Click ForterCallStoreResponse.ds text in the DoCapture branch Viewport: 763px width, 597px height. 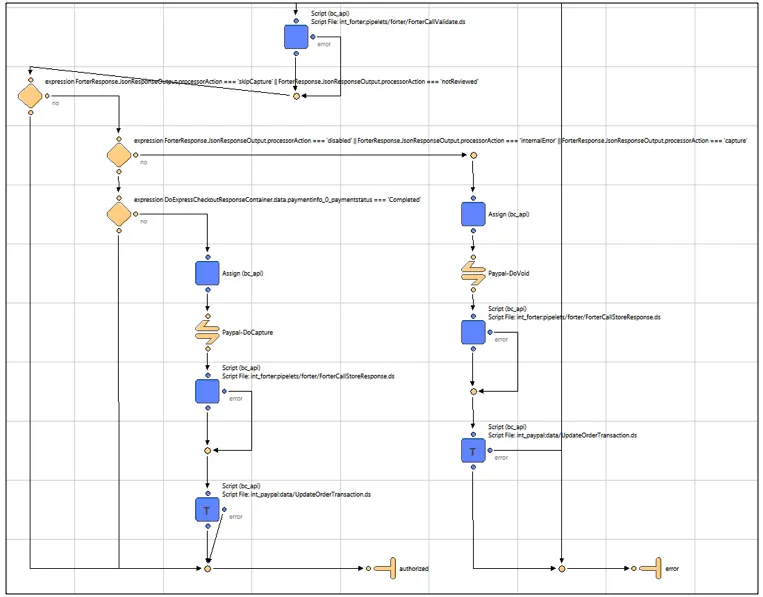tap(308, 376)
